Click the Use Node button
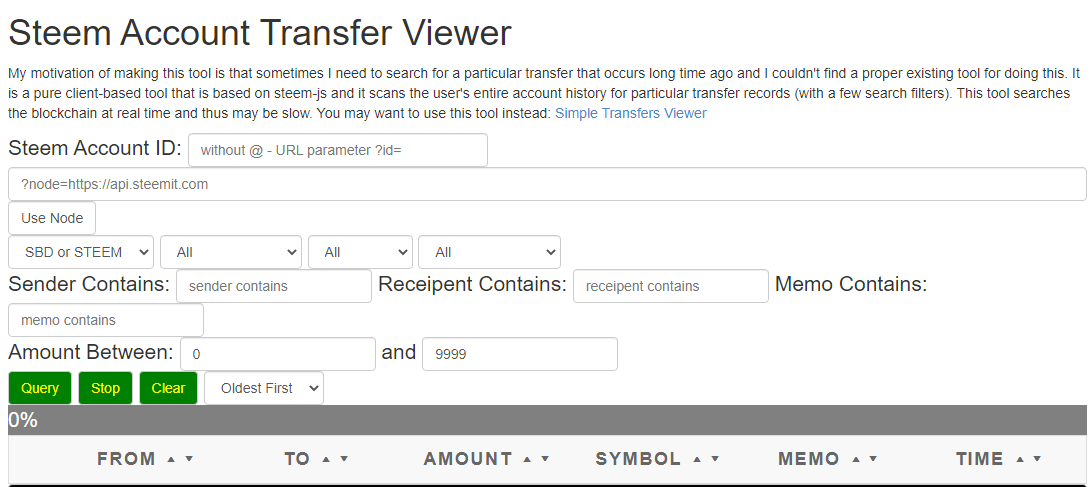This screenshot has width=1089, height=487. [52, 218]
